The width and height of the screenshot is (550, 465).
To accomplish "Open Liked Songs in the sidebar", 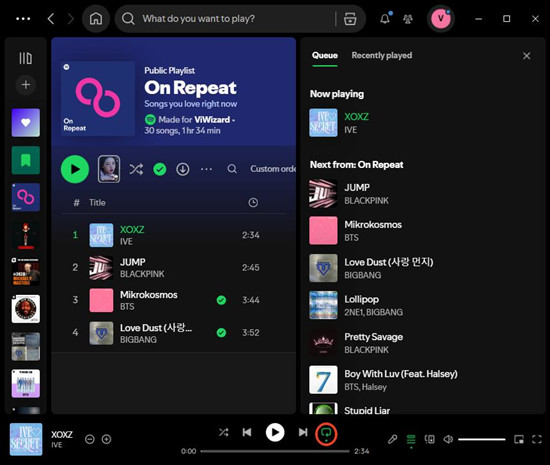I will pos(26,122).
